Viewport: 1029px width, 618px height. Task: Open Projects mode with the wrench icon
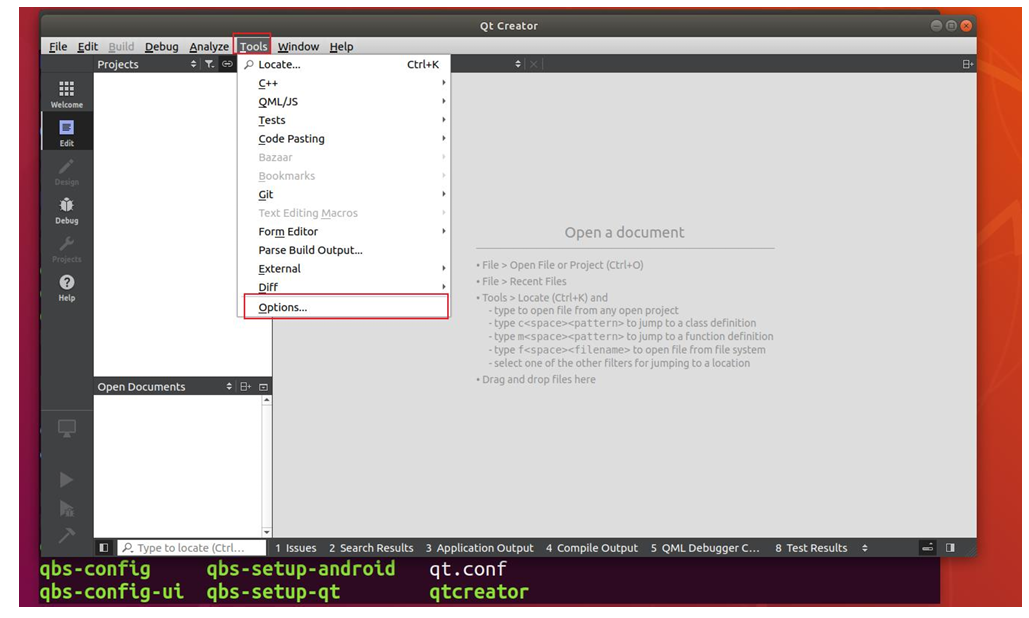[x=66, y=249]
